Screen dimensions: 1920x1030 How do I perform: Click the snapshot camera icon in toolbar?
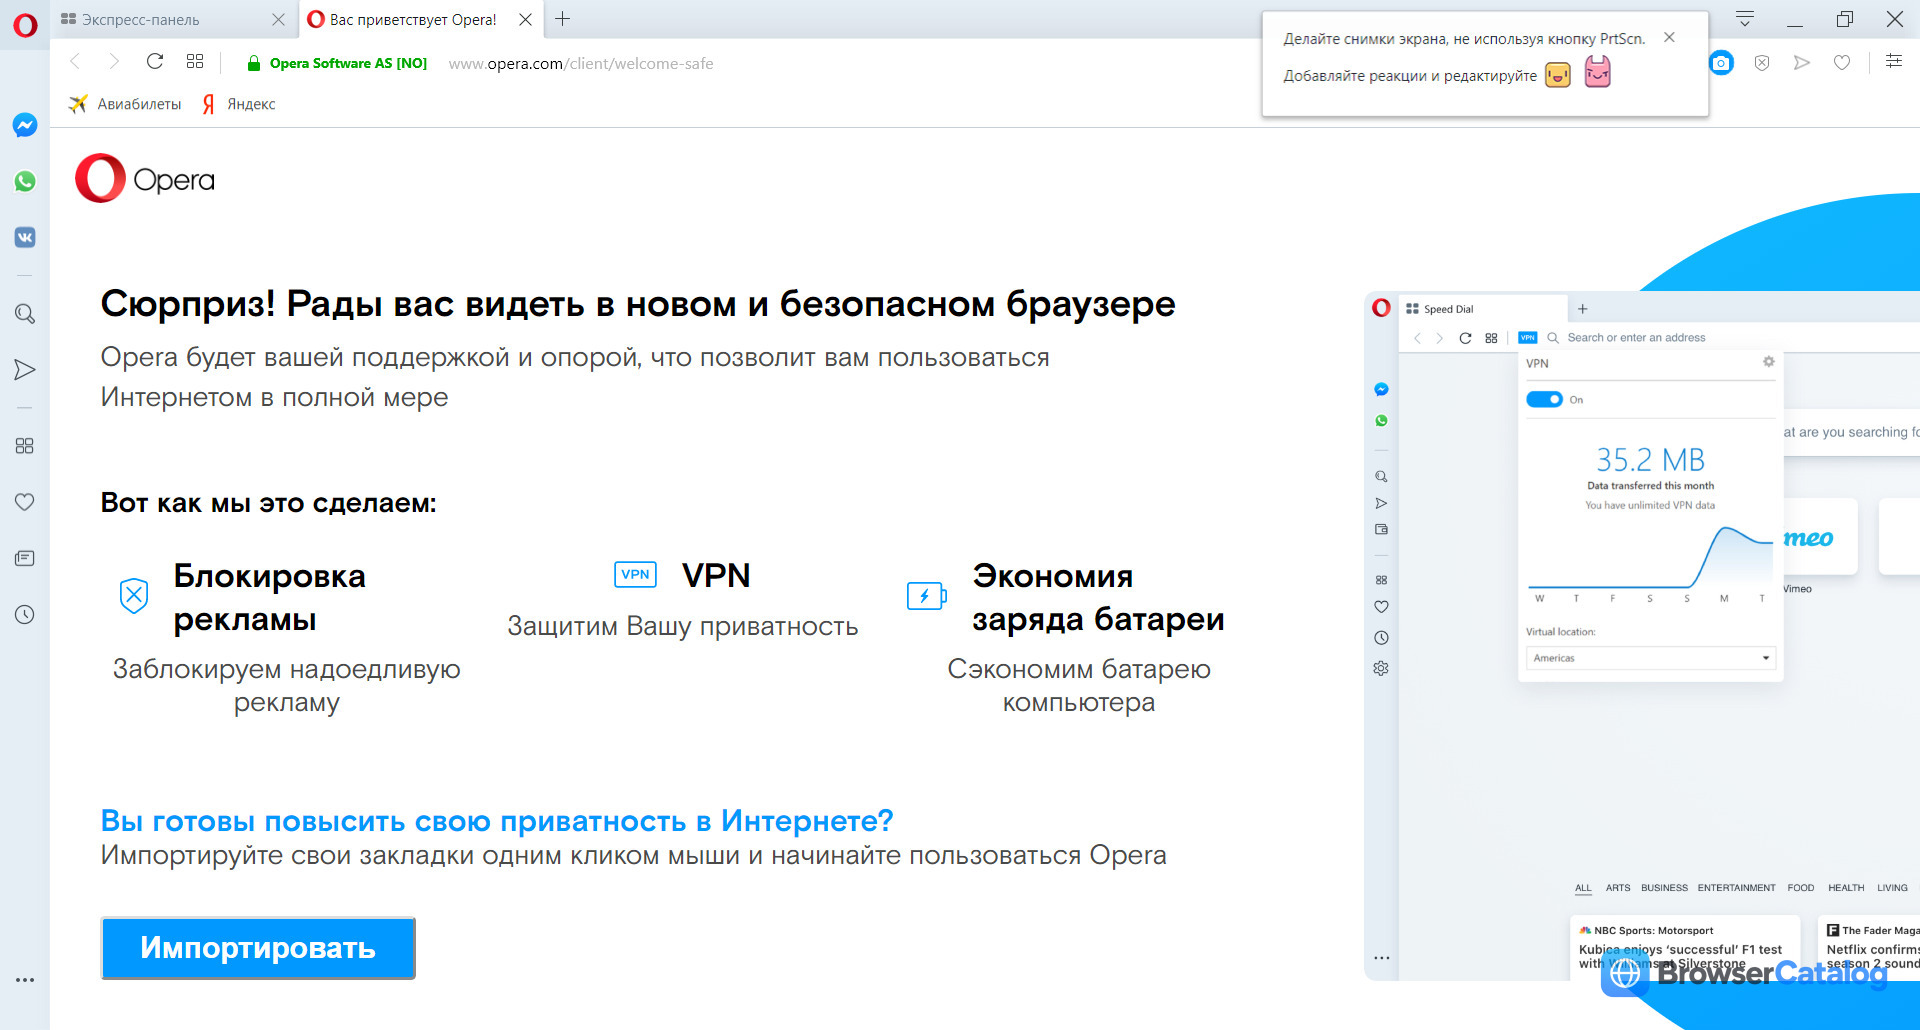(x=1721, y=63)
